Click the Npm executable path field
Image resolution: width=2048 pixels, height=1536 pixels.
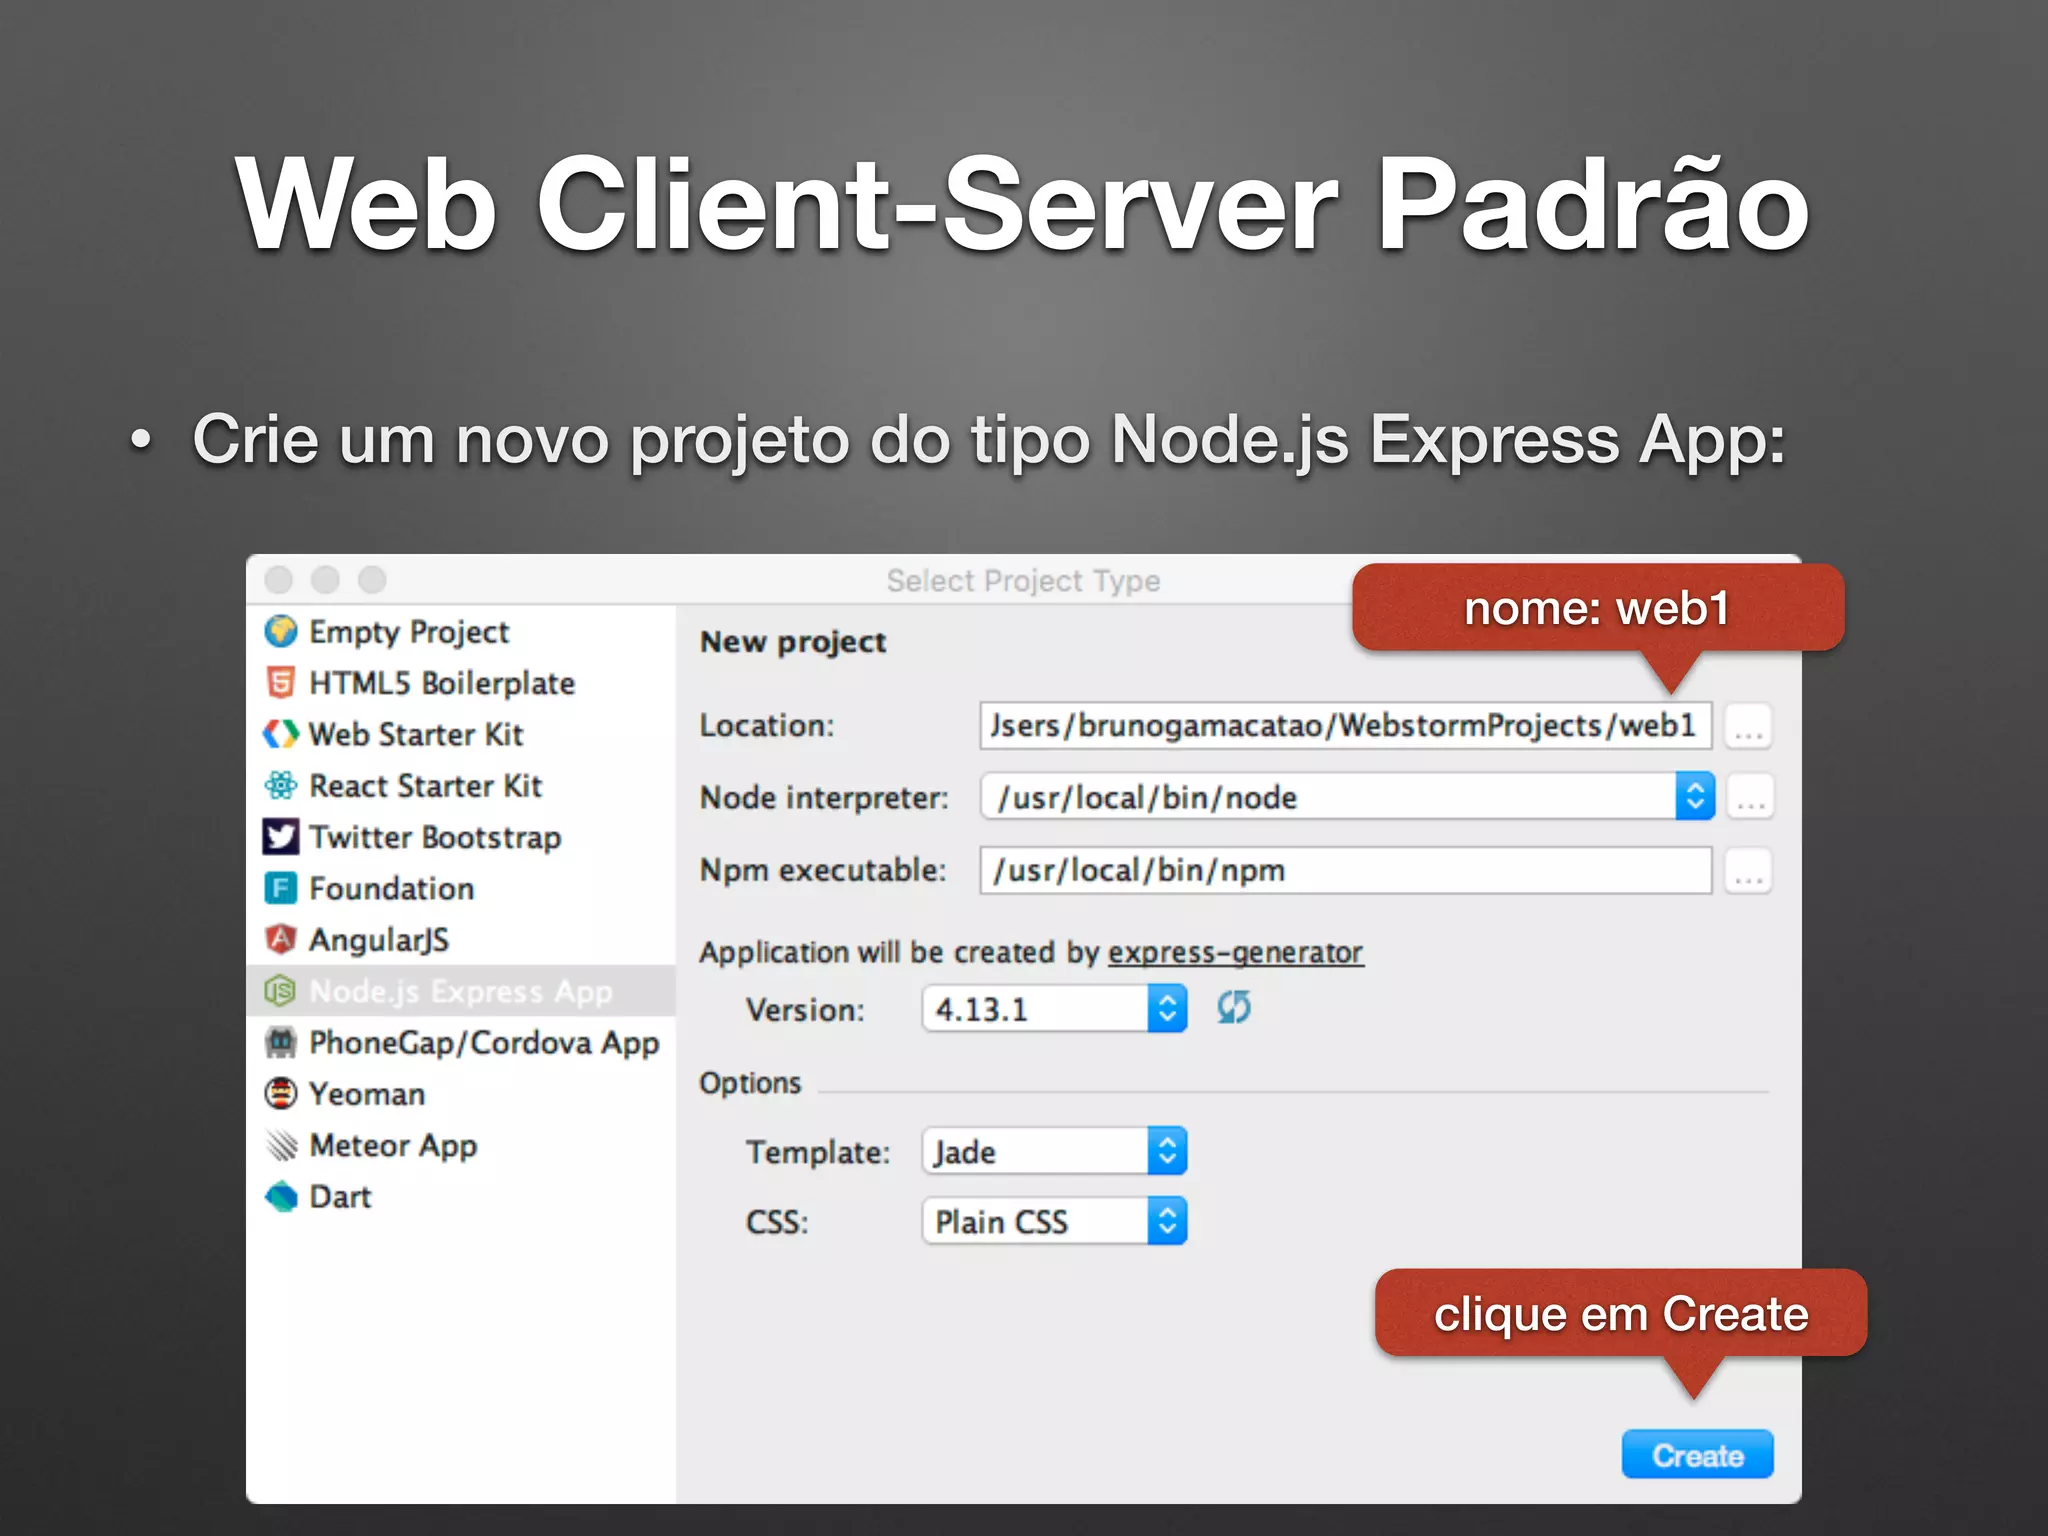[1346, 870]
